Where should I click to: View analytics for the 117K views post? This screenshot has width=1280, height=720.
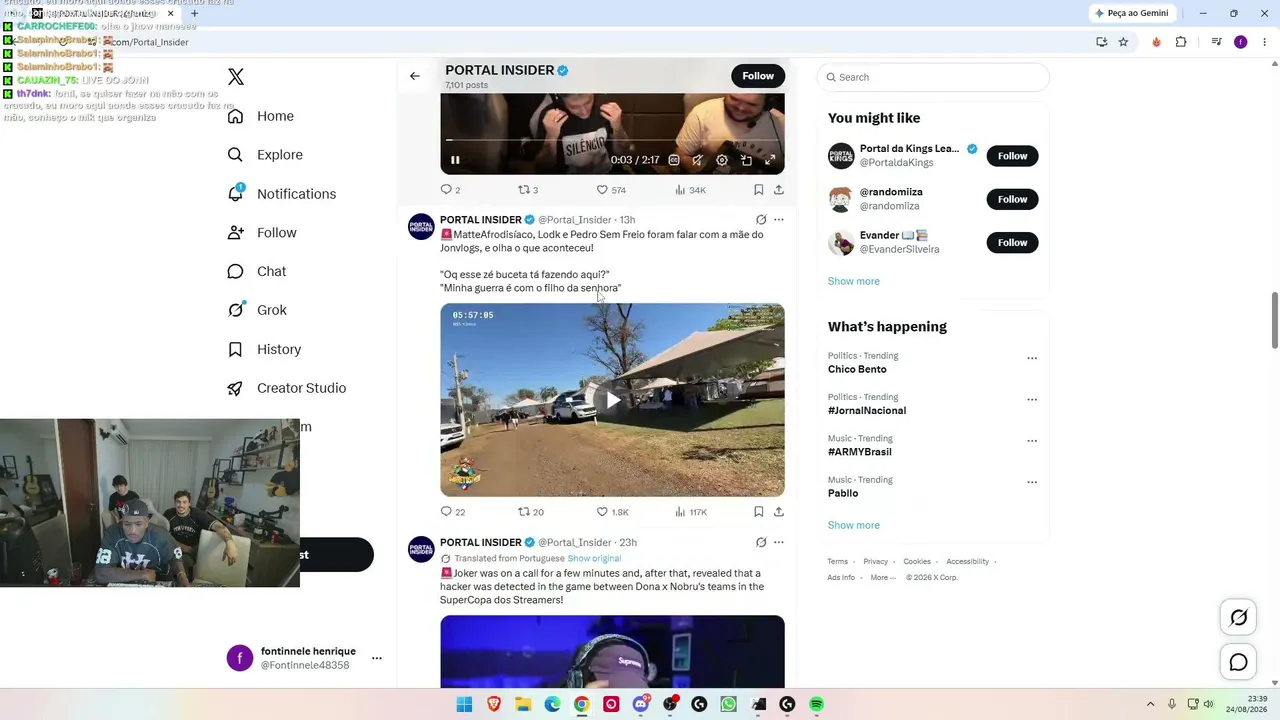point(691,512)
